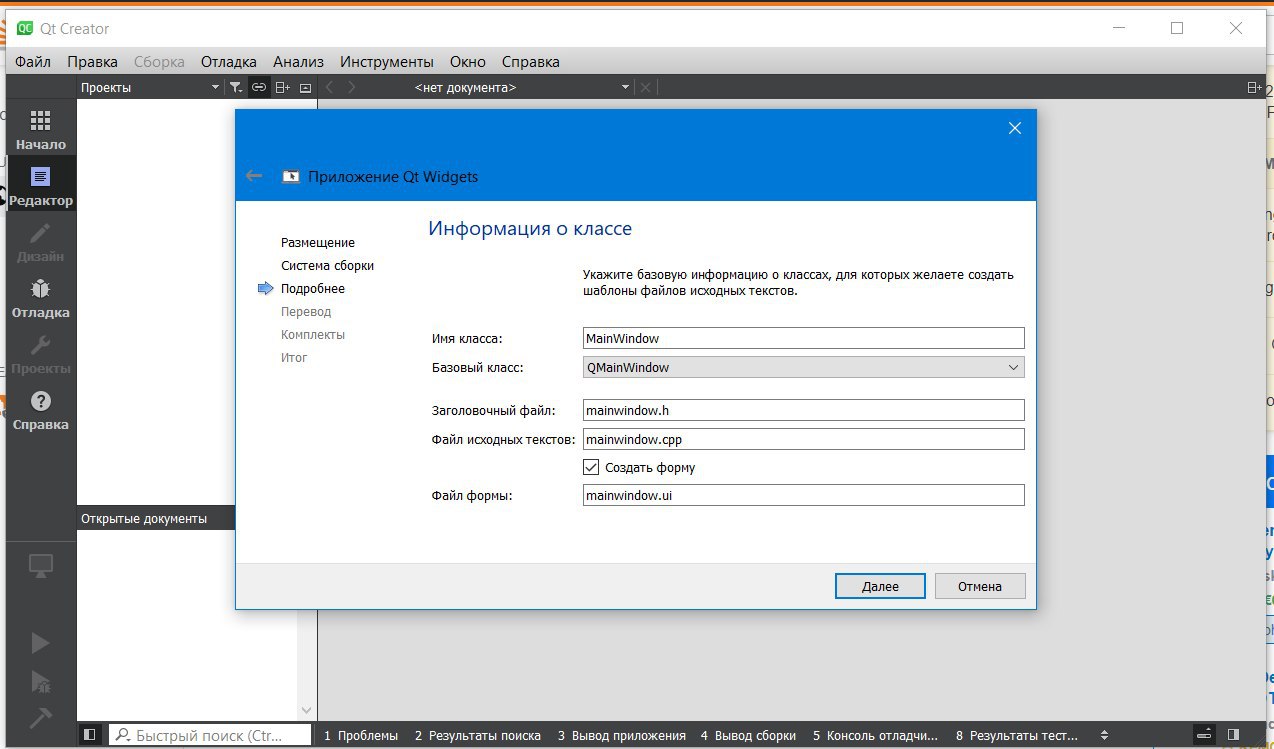This screenshot has height=749, width=1274.
Task: Open the 2 Результаты поиска pane
Action: (x=478, y=735)
